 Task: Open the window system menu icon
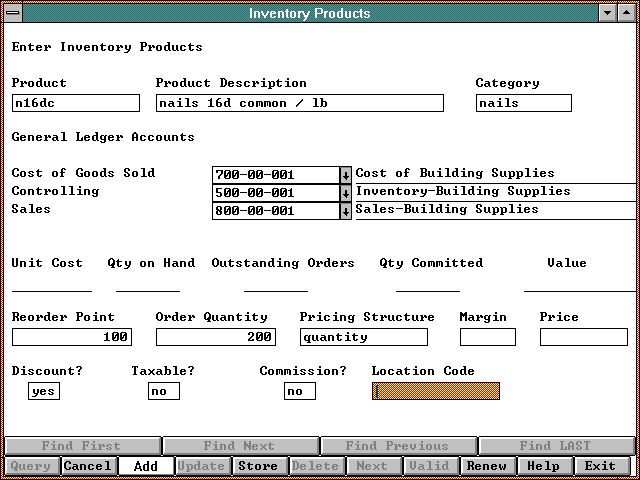pos(12,13)
